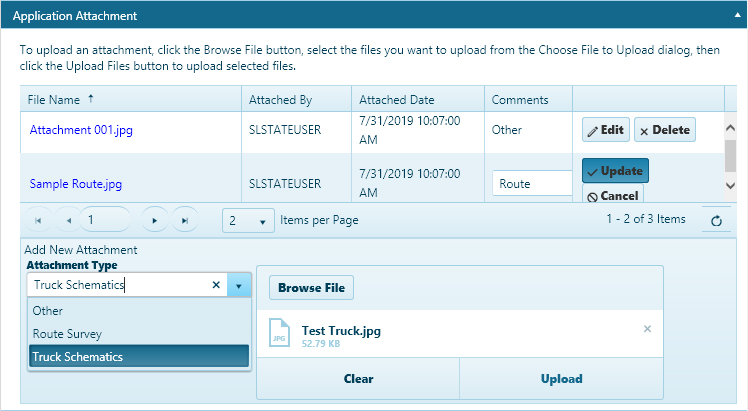748x411 pixels.
Task: Delete the Attachment 001.jpg row
Action: pos(664,130)
